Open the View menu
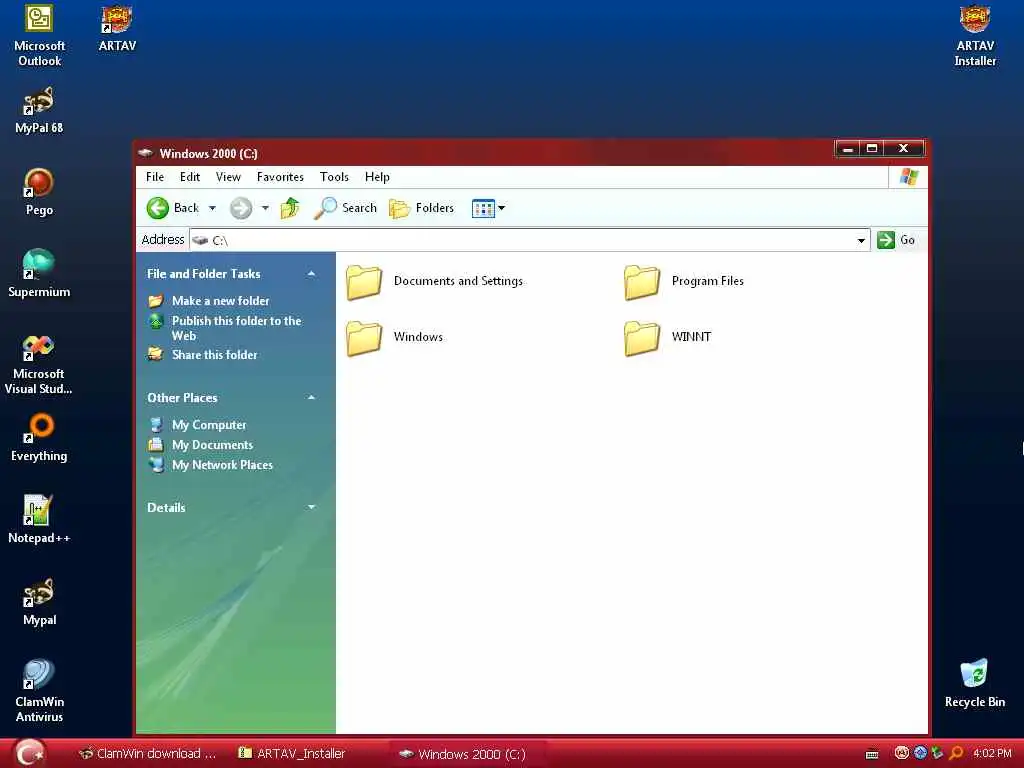The width and height of the screenshot is (1024, 768). tap(228, 177)
